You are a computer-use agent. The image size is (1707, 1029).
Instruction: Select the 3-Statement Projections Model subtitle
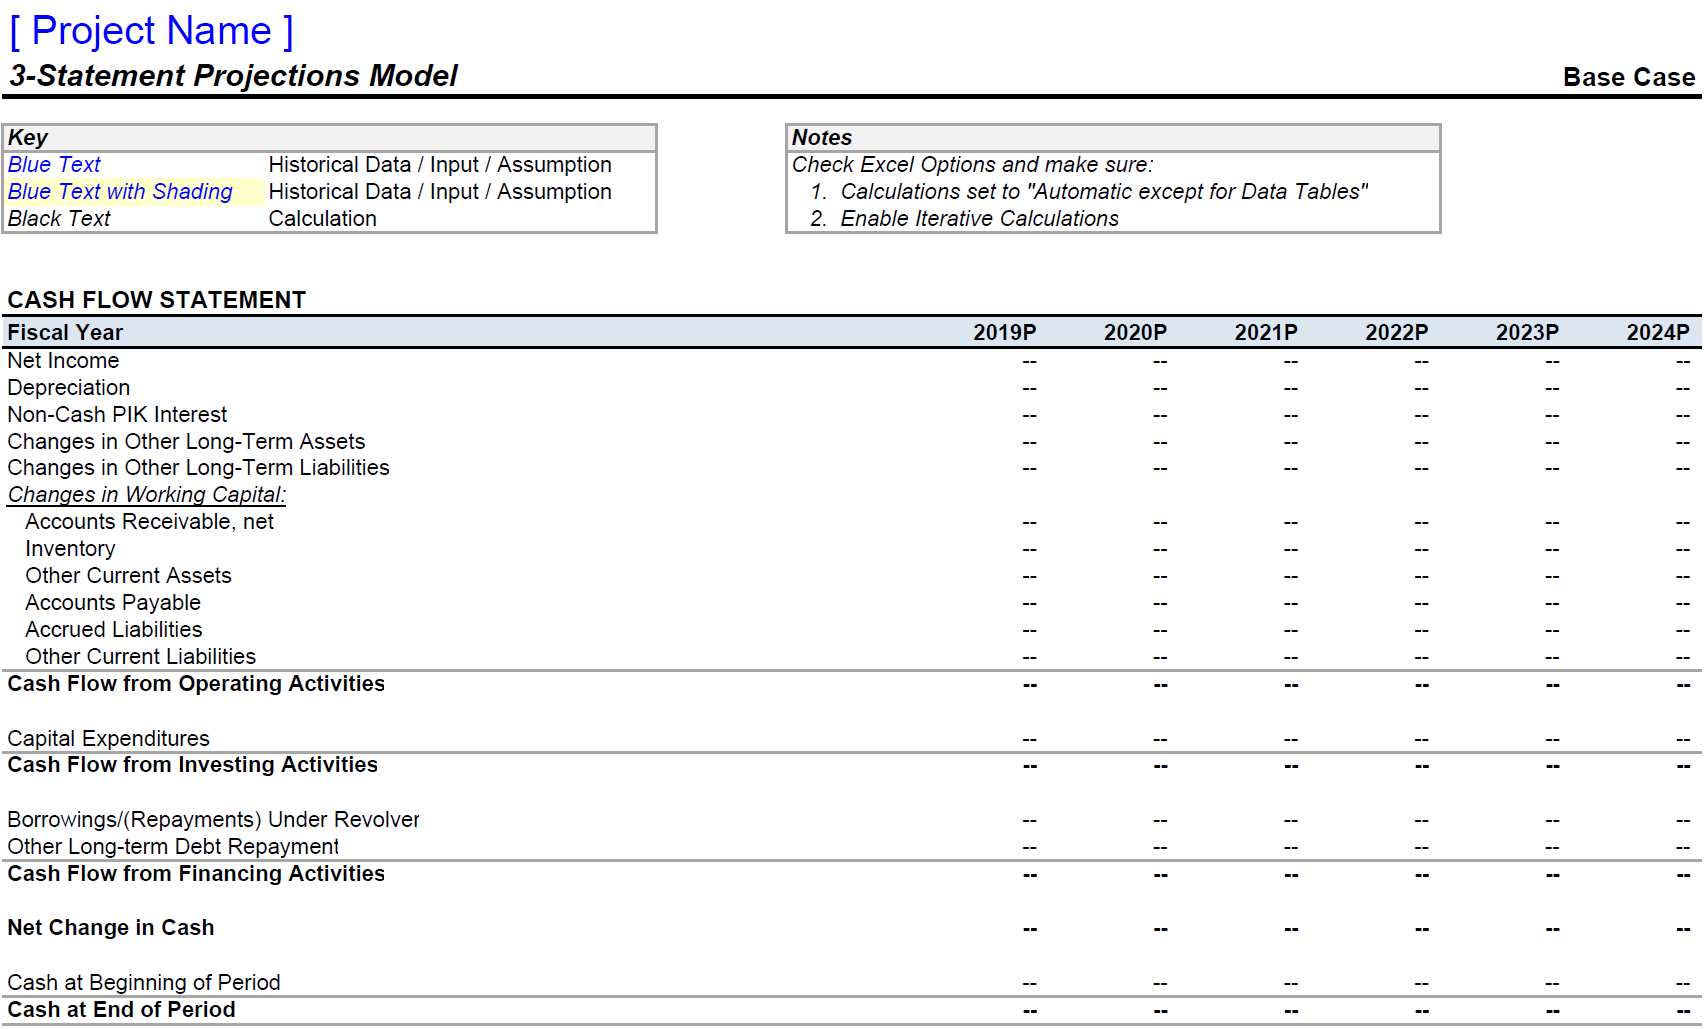(x=233, y=76)
